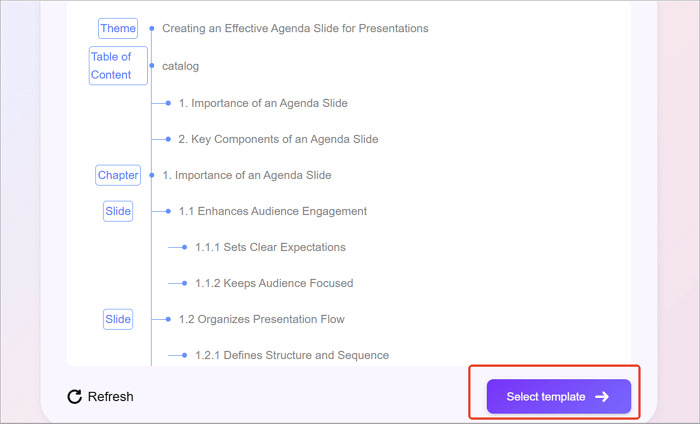Screen dimensions: 700x424
Task: Click the bullet node beside the Theme title
Action: 152,29
